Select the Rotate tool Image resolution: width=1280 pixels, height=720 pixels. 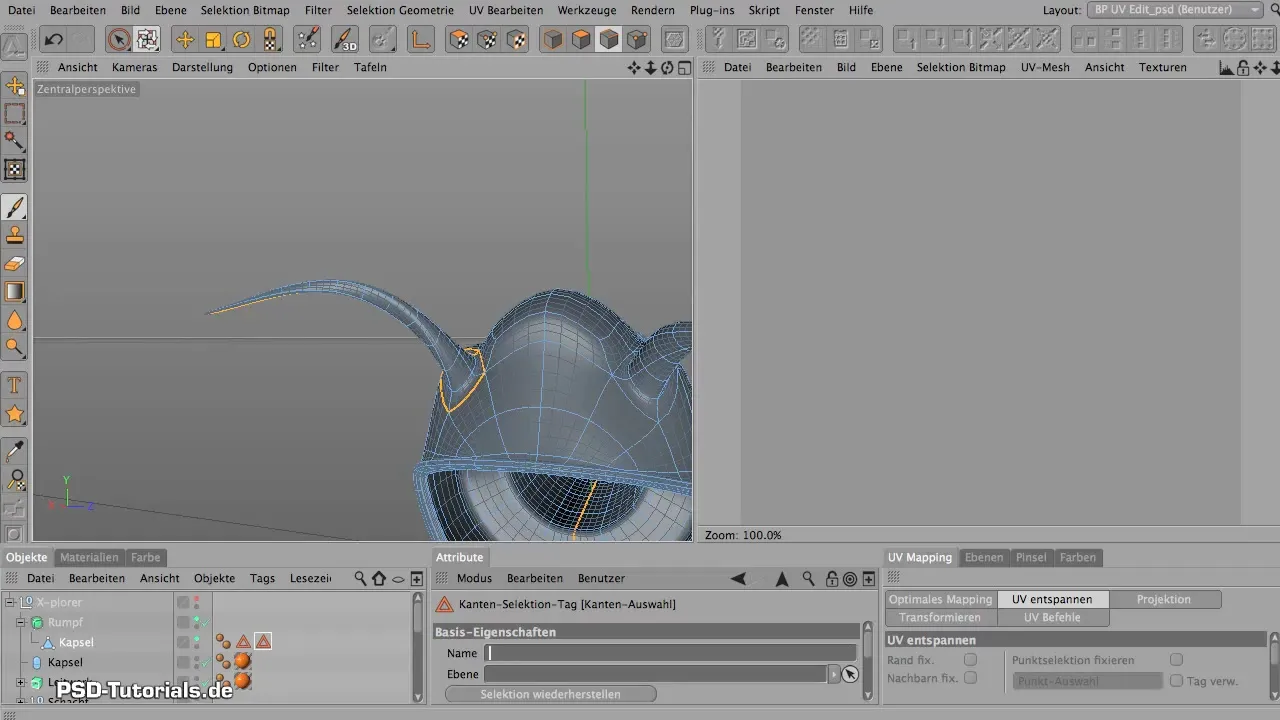click(x=242, y=40)
